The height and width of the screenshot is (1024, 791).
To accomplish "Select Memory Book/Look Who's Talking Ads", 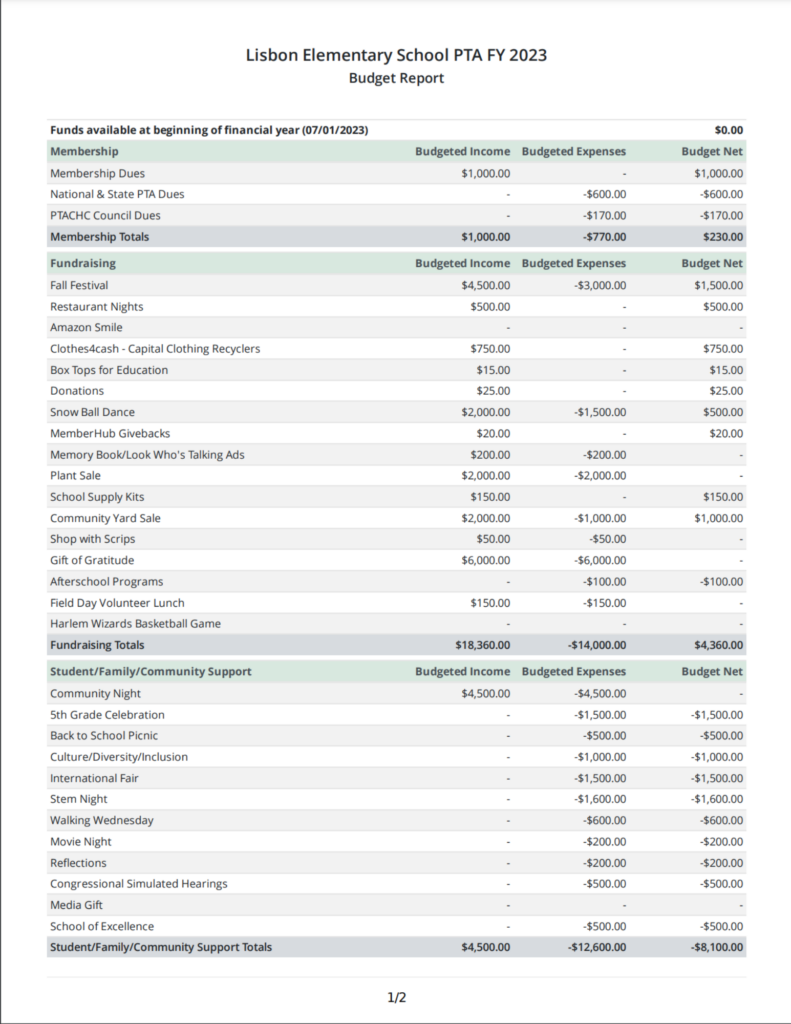I will point(147,455).
